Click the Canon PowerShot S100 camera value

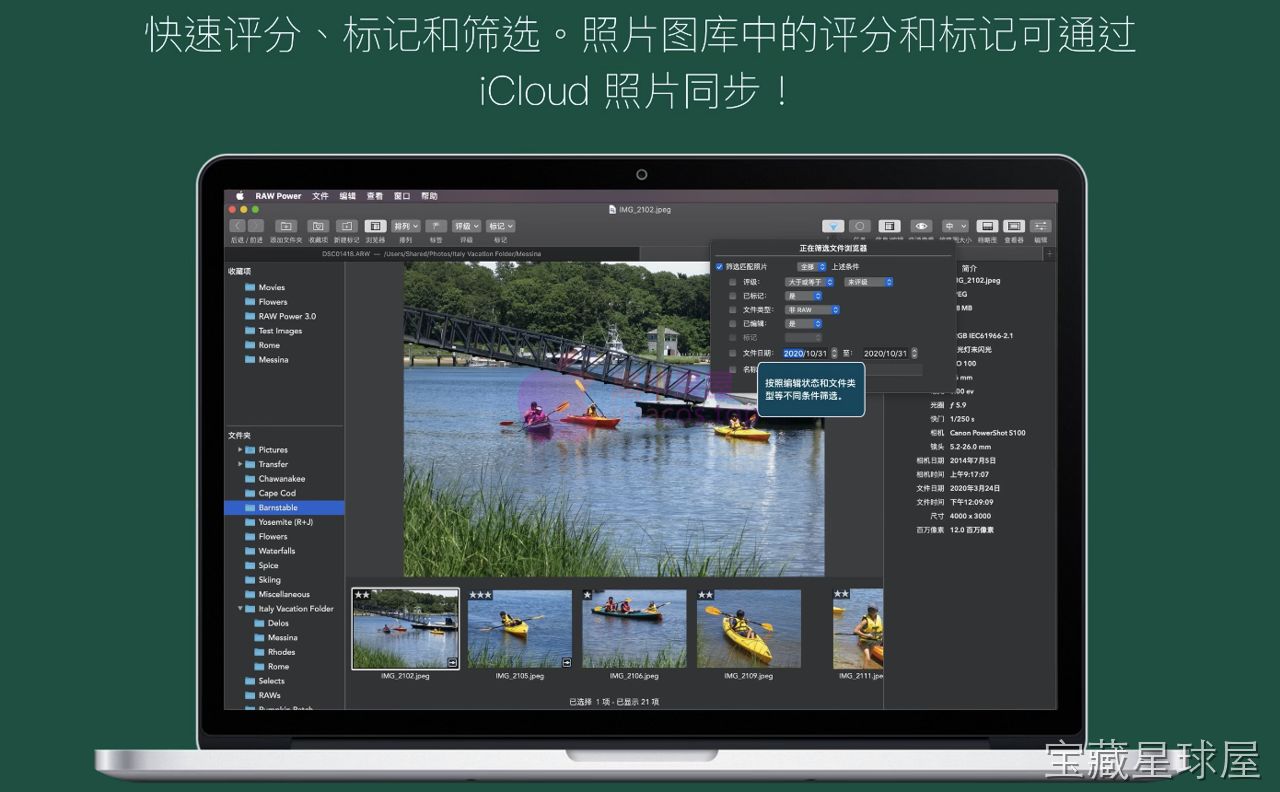pyautogui.click(x=987, y=433)
